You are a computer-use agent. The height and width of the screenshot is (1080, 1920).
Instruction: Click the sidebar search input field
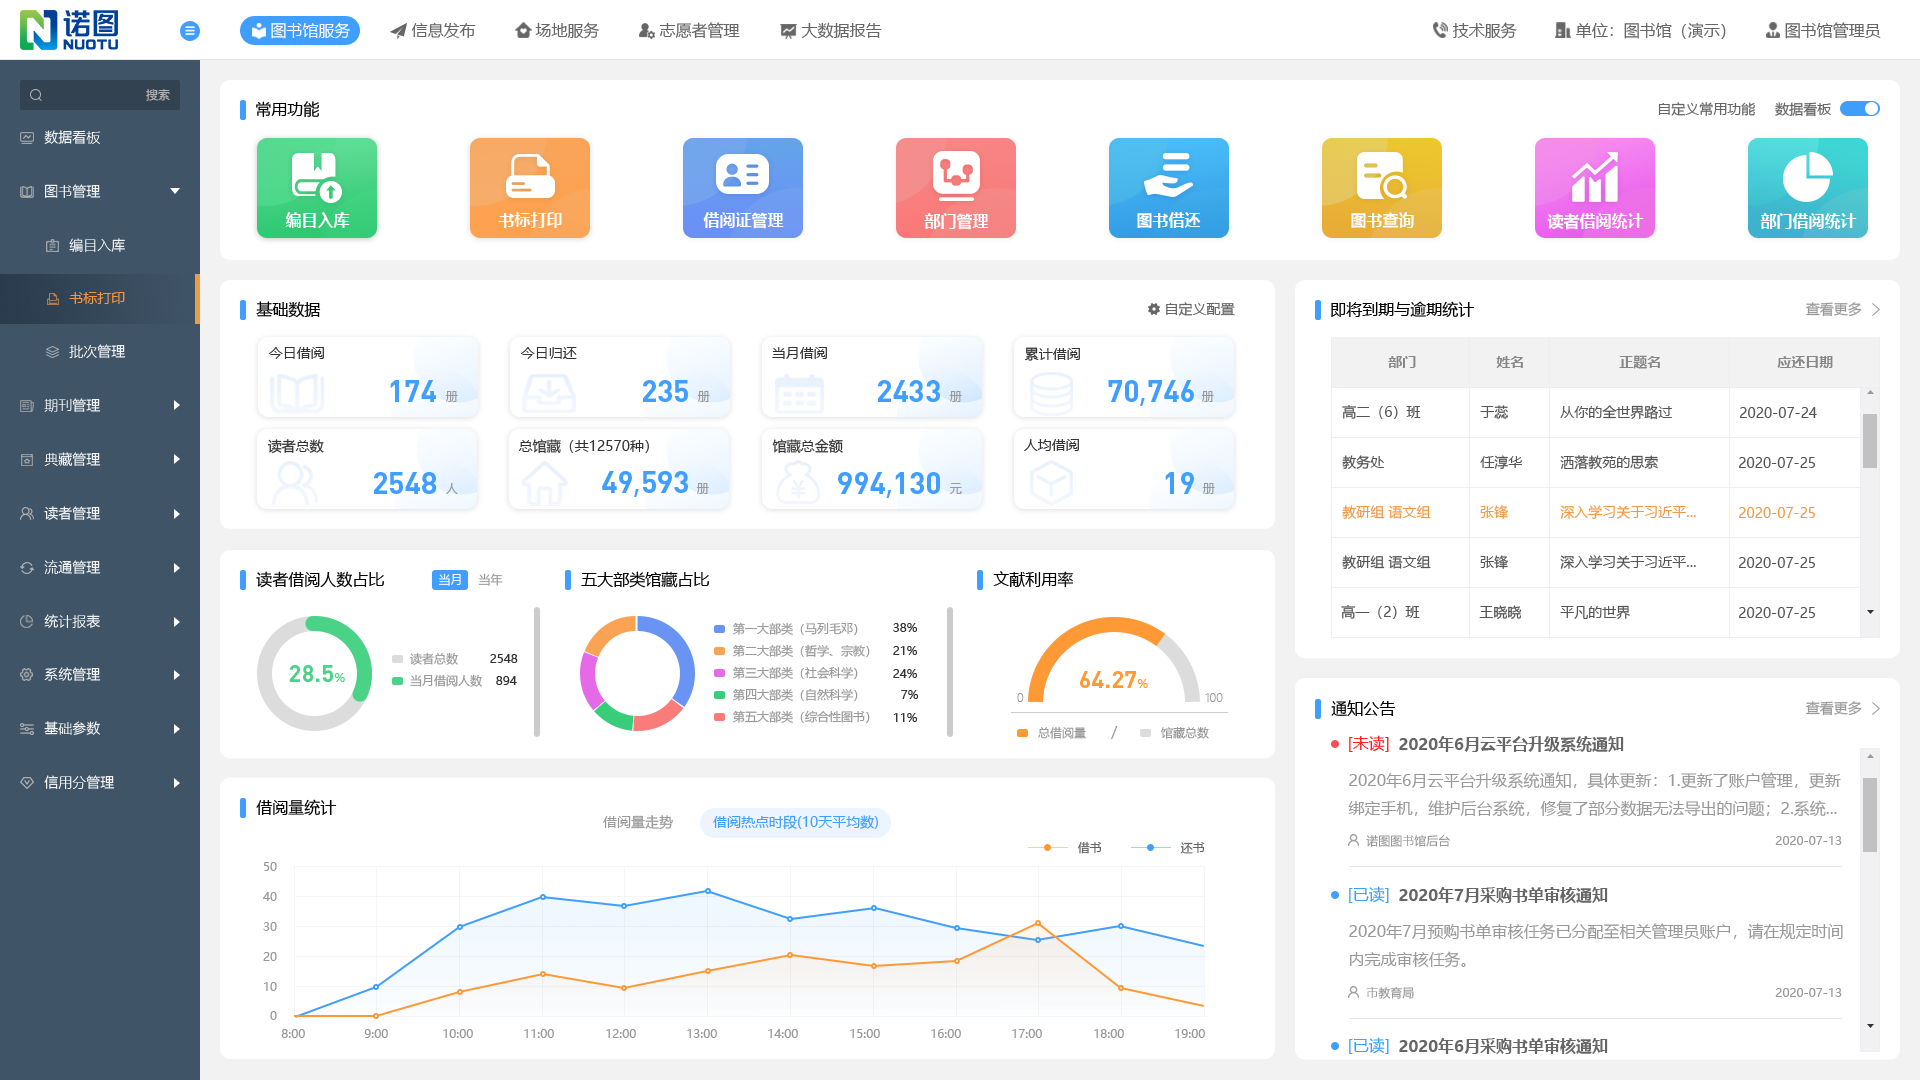click(90, 95)
